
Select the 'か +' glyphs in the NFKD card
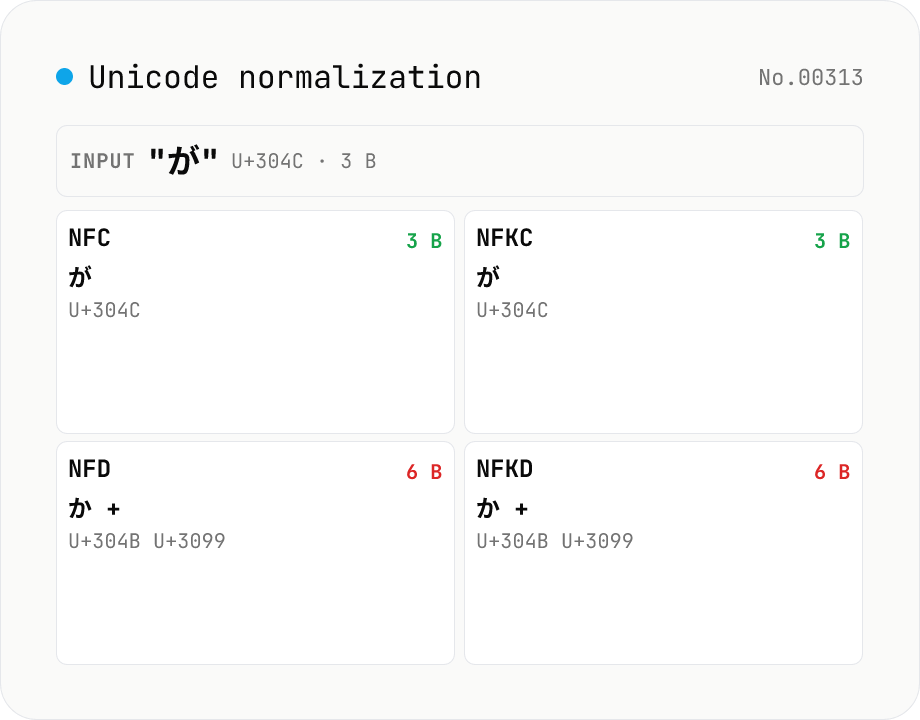502,508
